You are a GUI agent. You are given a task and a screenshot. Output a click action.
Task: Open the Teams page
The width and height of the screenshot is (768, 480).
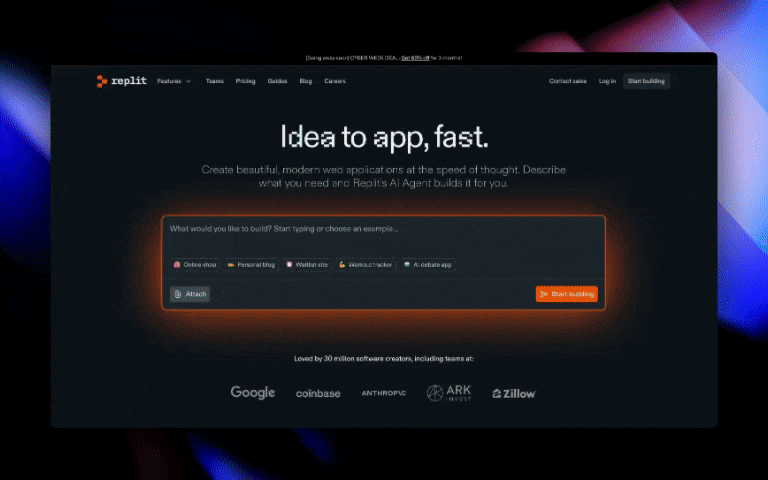pyautogui.click(x=215, y=81)
